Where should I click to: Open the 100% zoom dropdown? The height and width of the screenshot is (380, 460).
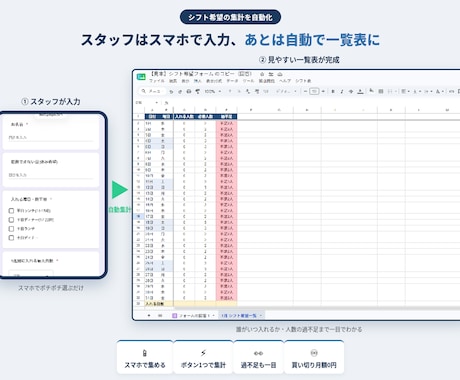[213, 91]
